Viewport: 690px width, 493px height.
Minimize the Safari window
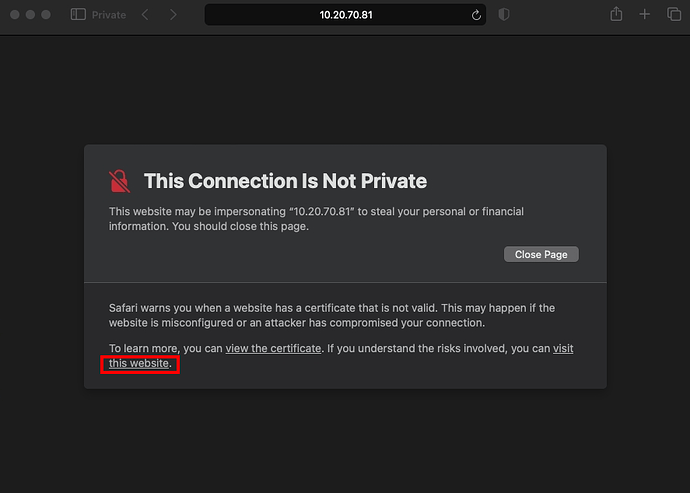30,15
